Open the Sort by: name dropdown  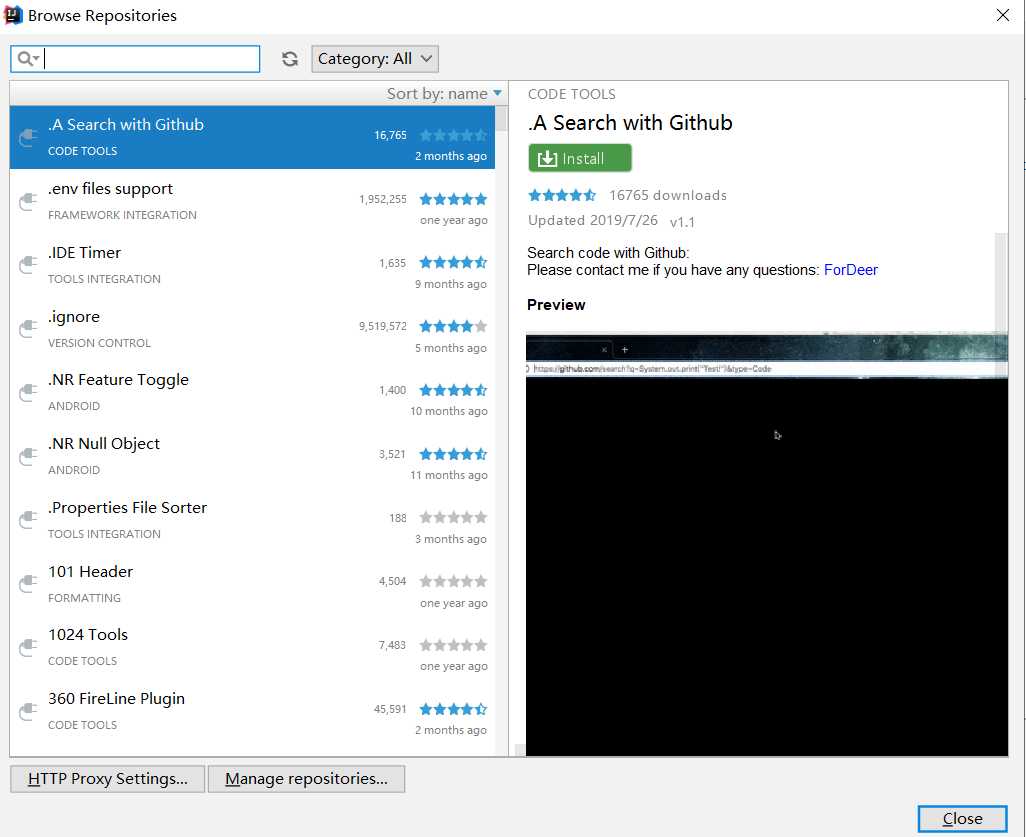[444, 94]
